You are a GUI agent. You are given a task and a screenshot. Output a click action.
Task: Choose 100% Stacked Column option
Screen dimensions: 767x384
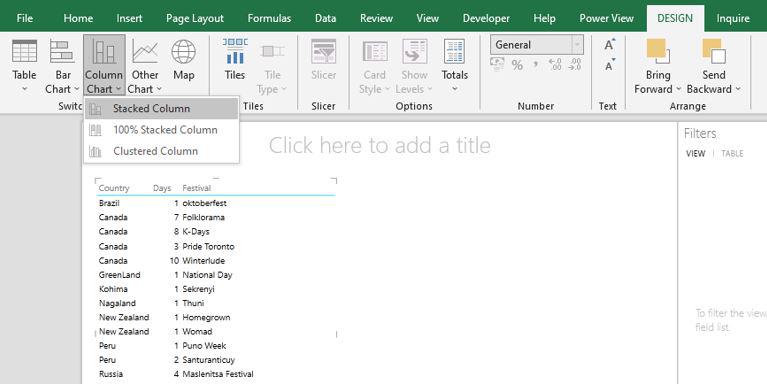click(161, 130)
